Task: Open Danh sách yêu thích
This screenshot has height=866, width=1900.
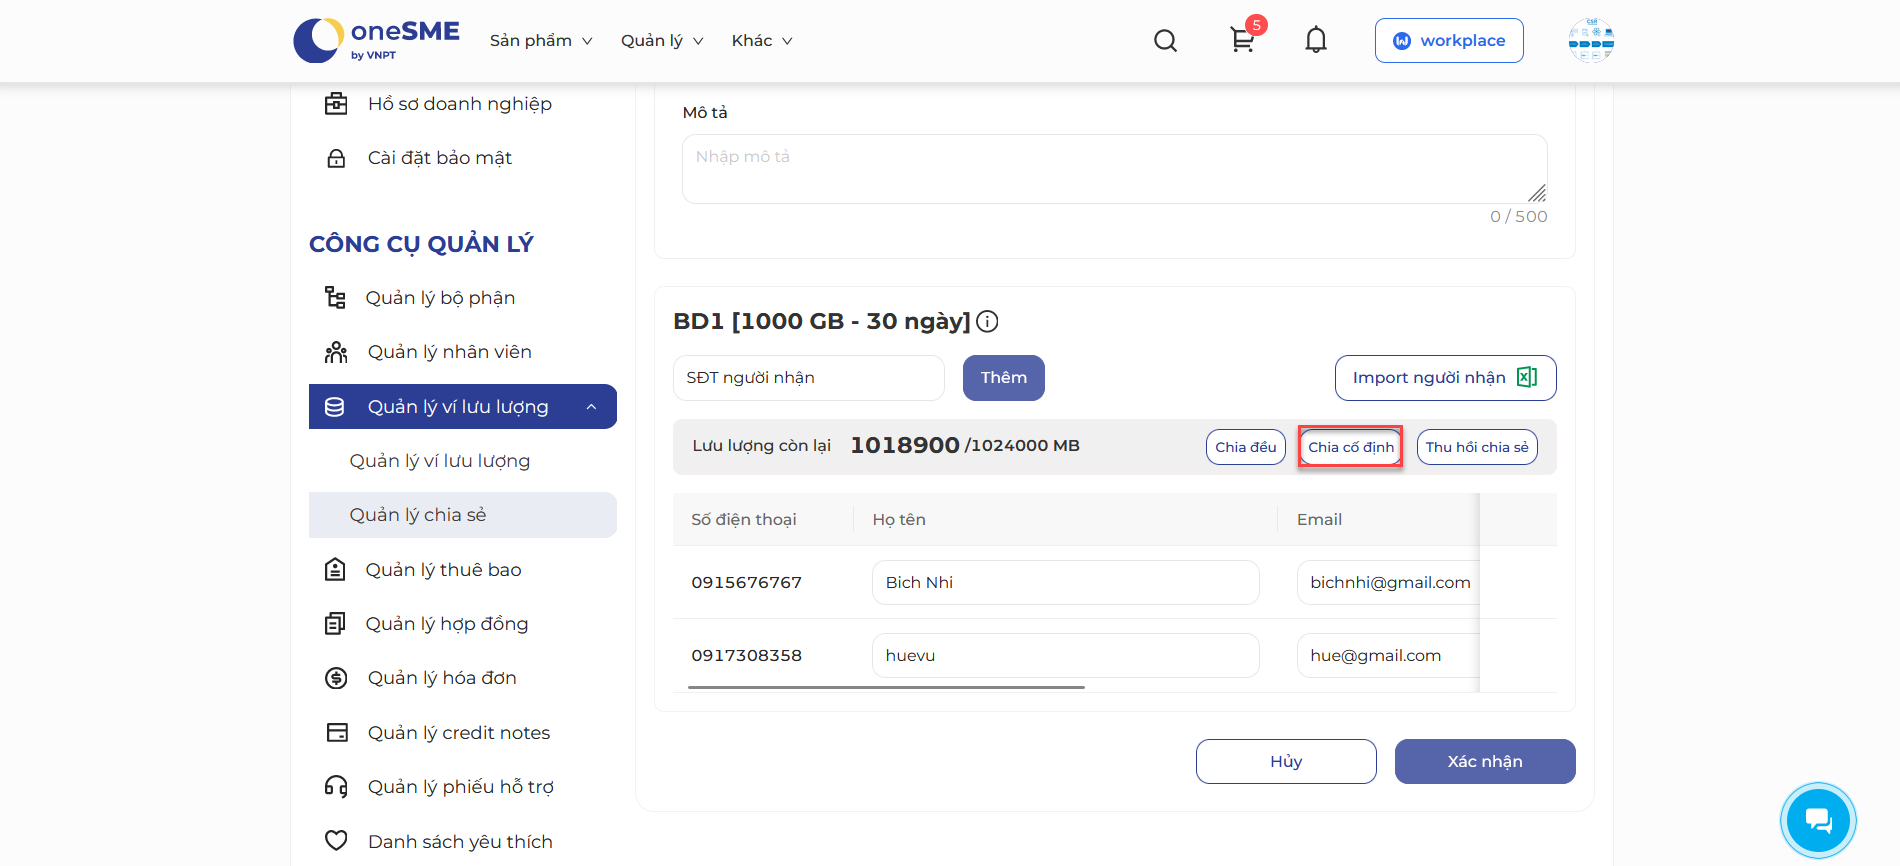Action: 460,841
